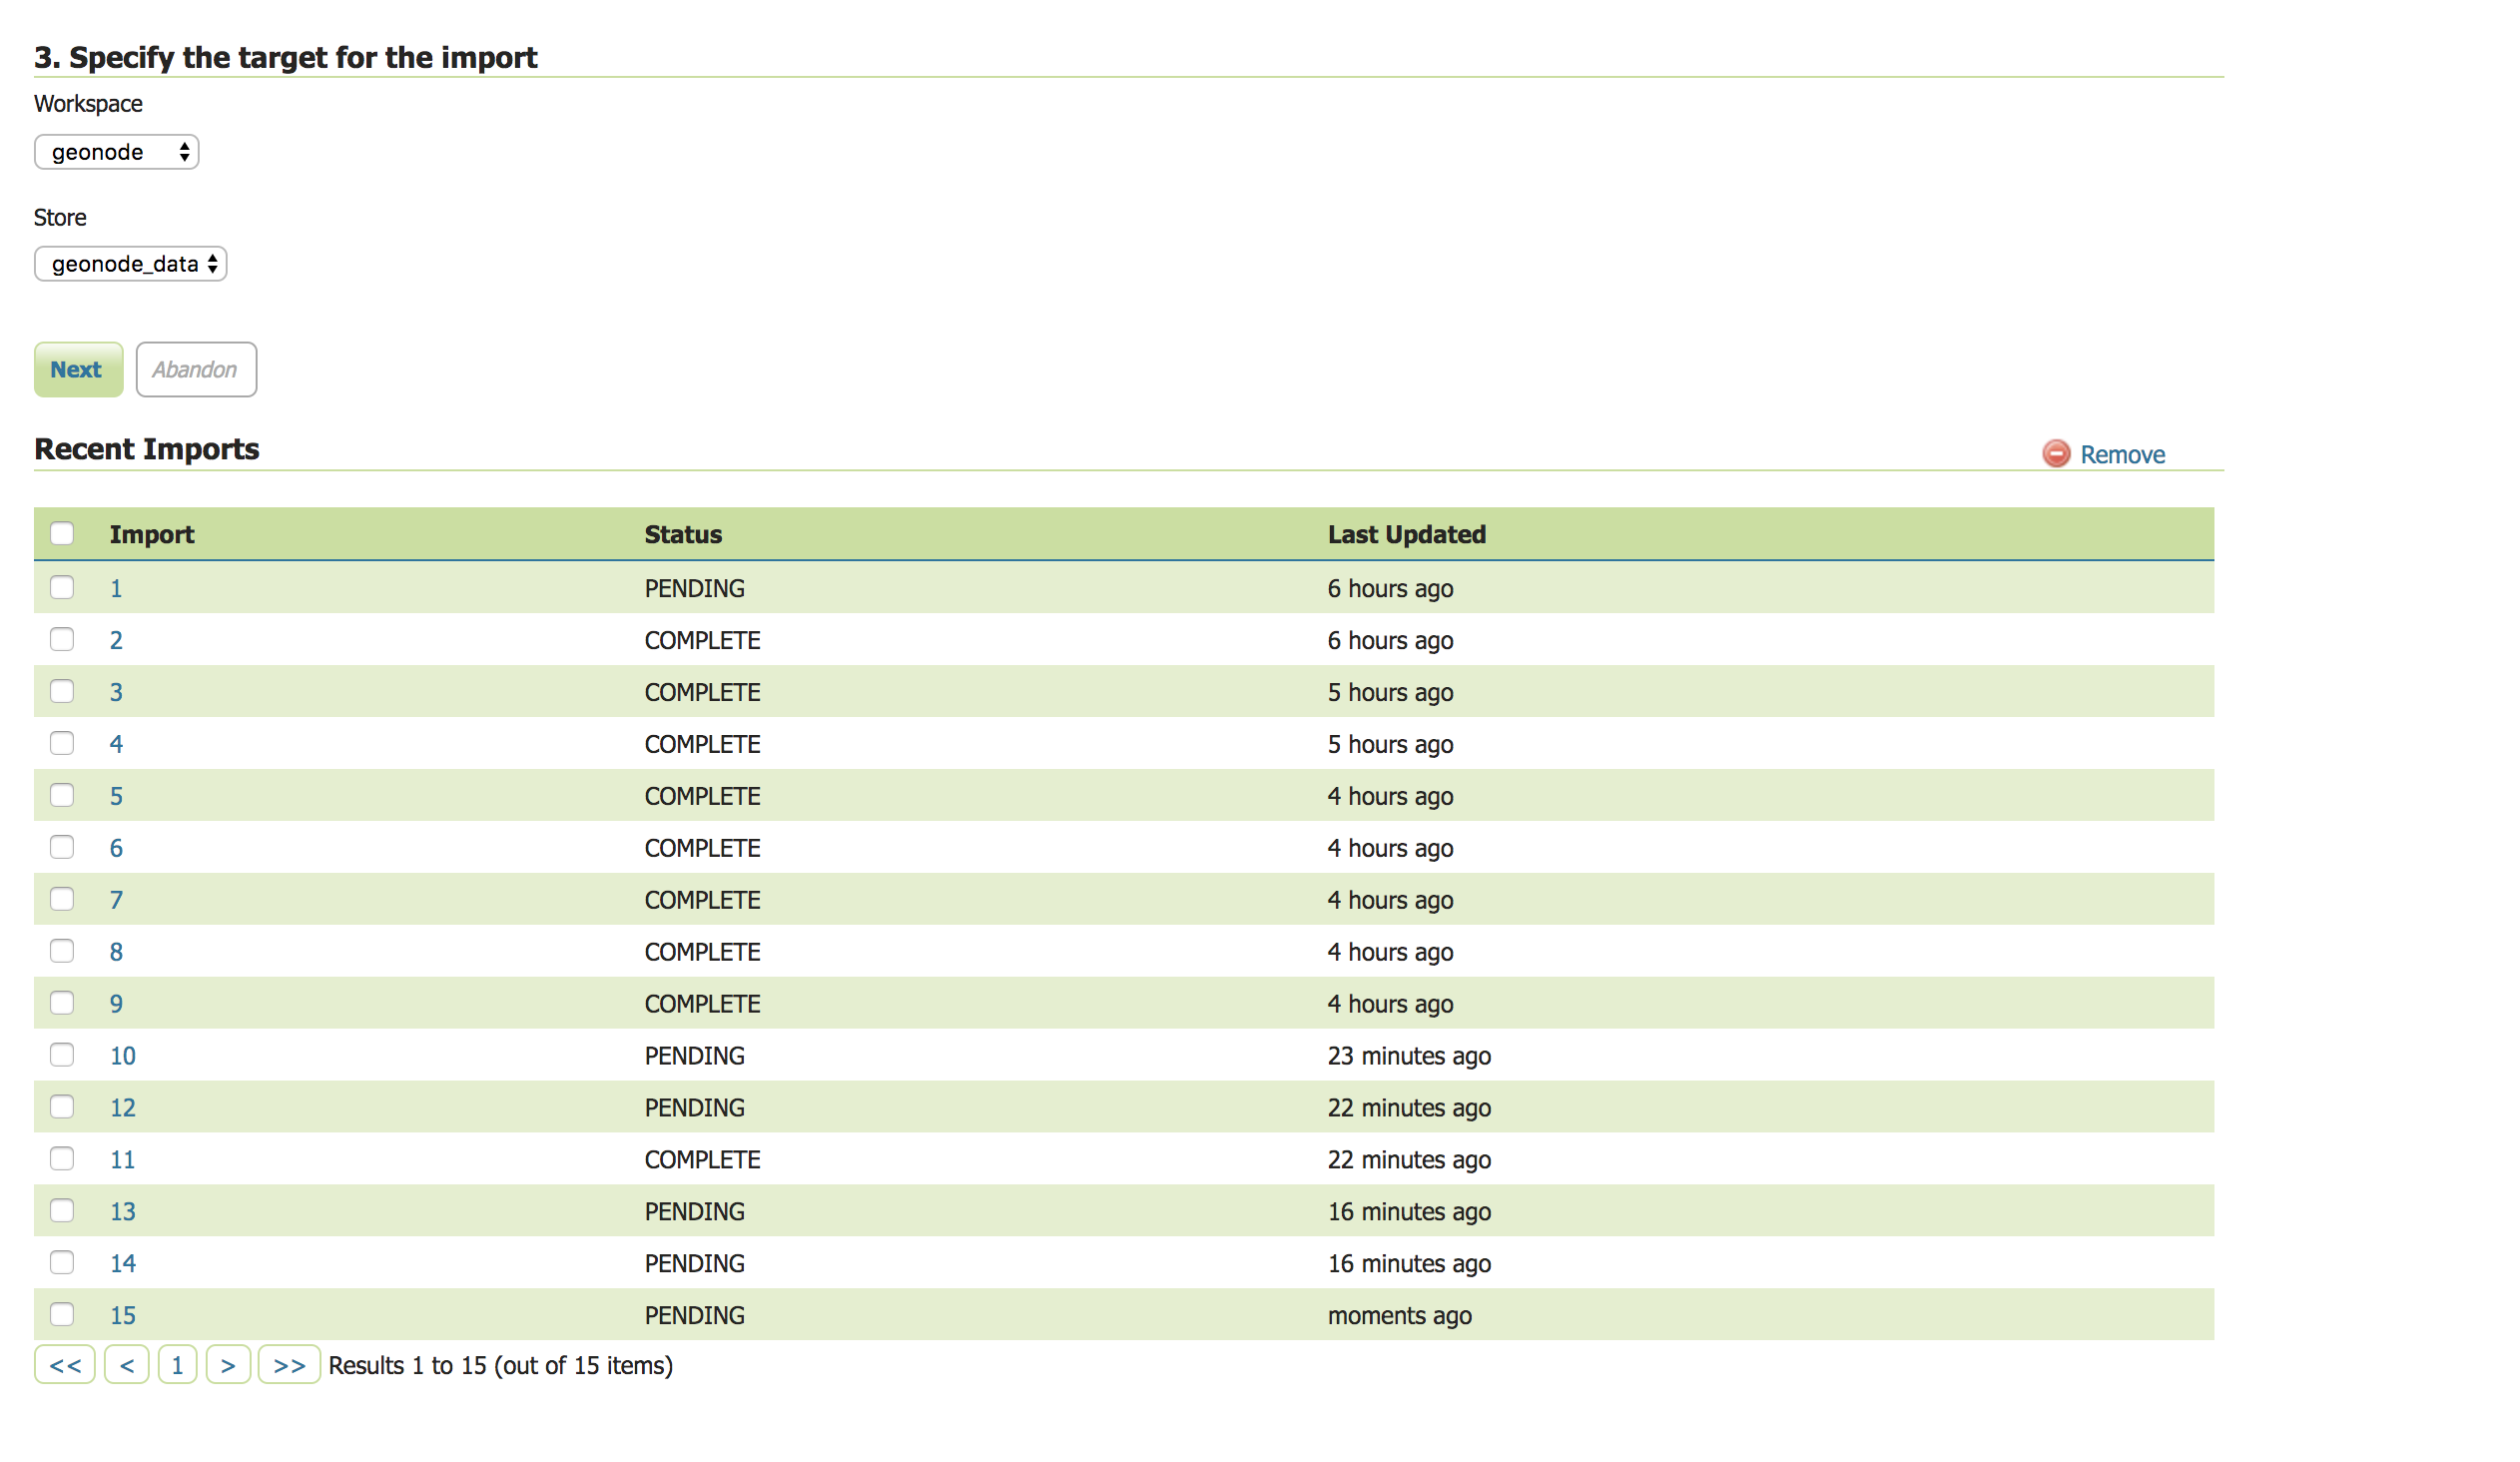Open import 12 details
Image resolution: width=2520 pixels, height=1462 pixels.
(122, 1107)
